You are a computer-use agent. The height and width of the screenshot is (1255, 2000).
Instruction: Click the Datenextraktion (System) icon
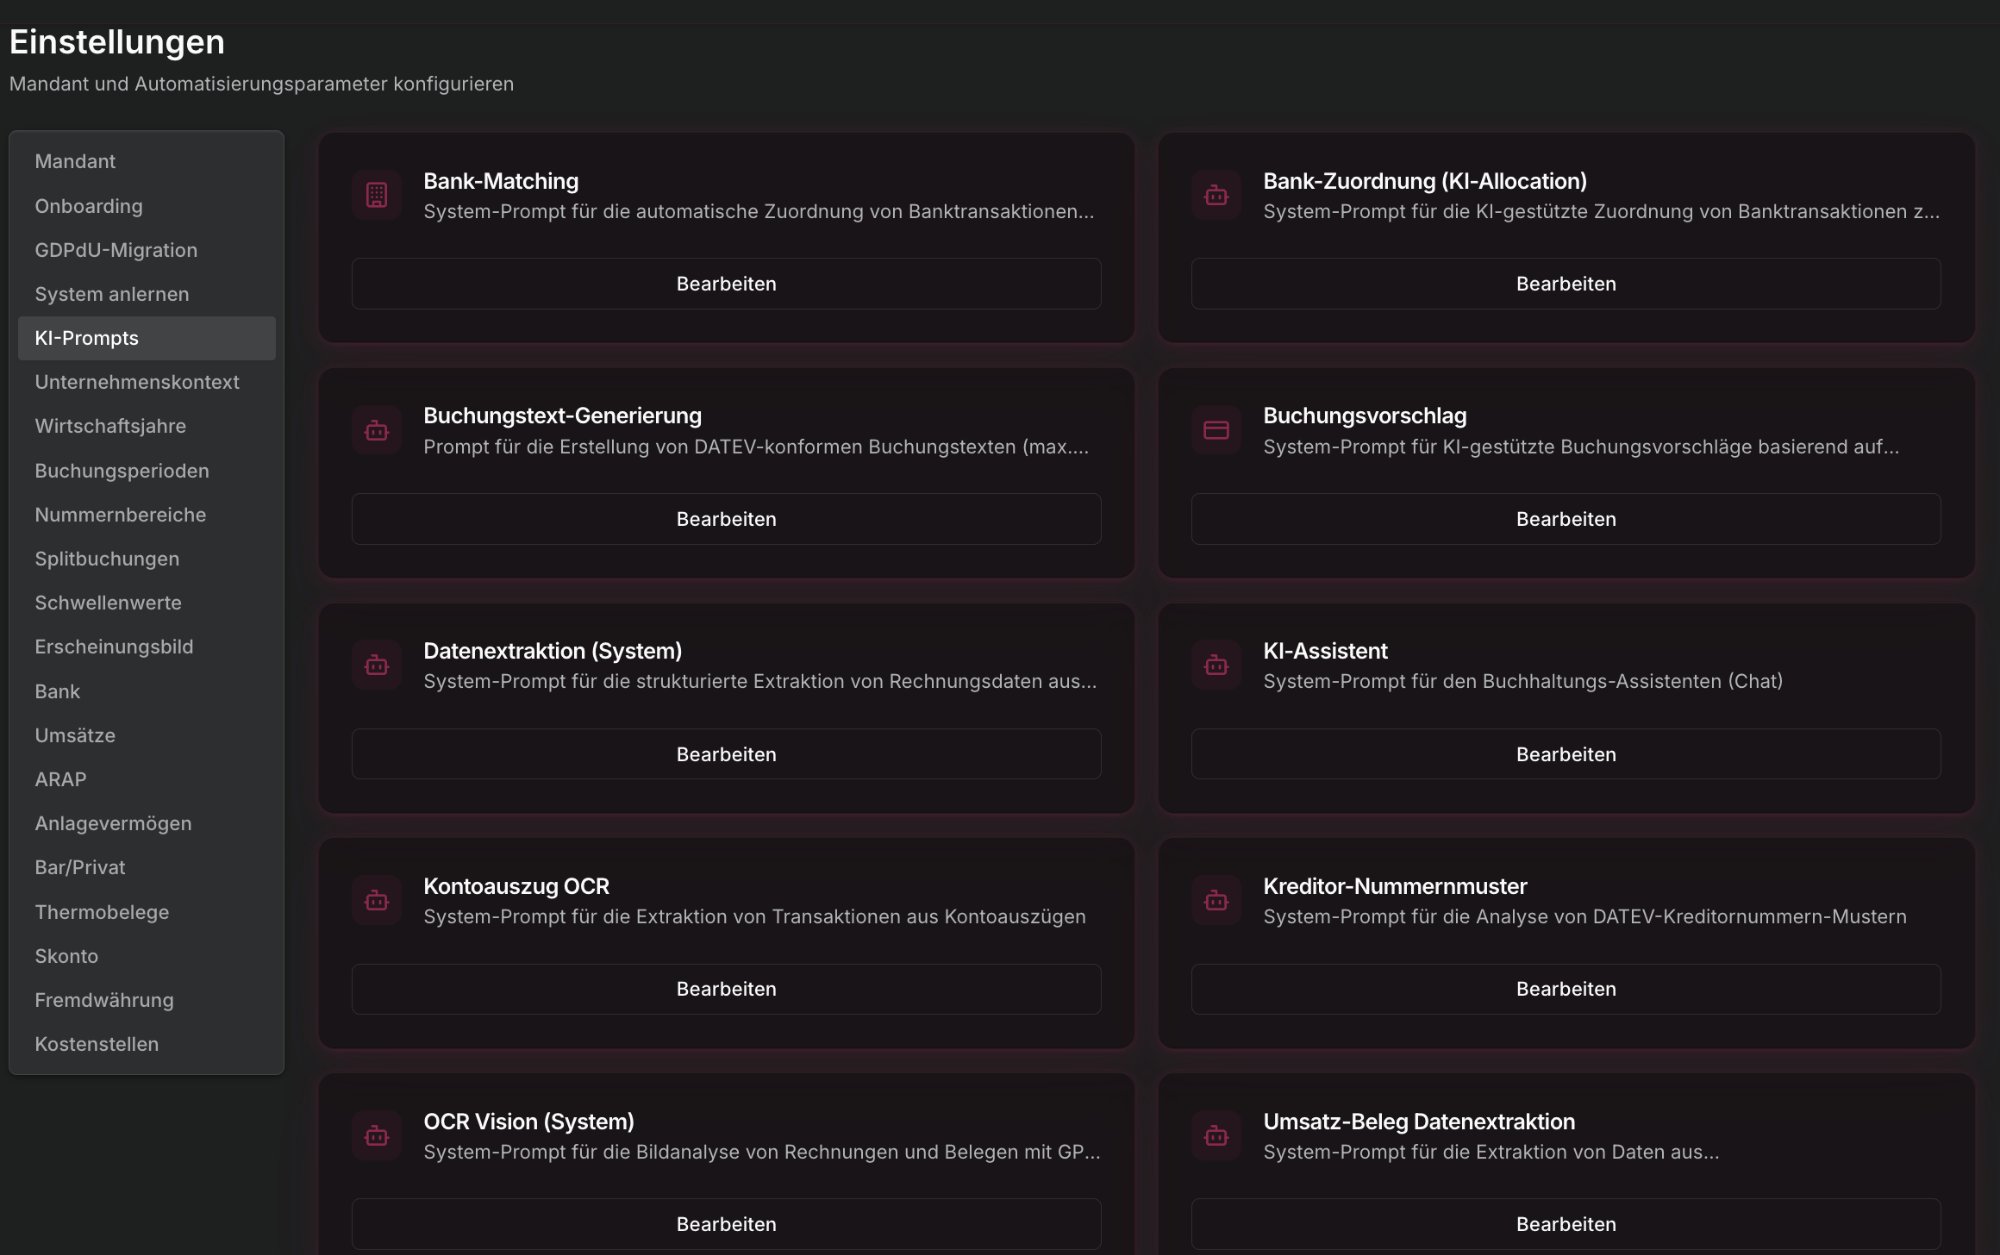[376, 665]
